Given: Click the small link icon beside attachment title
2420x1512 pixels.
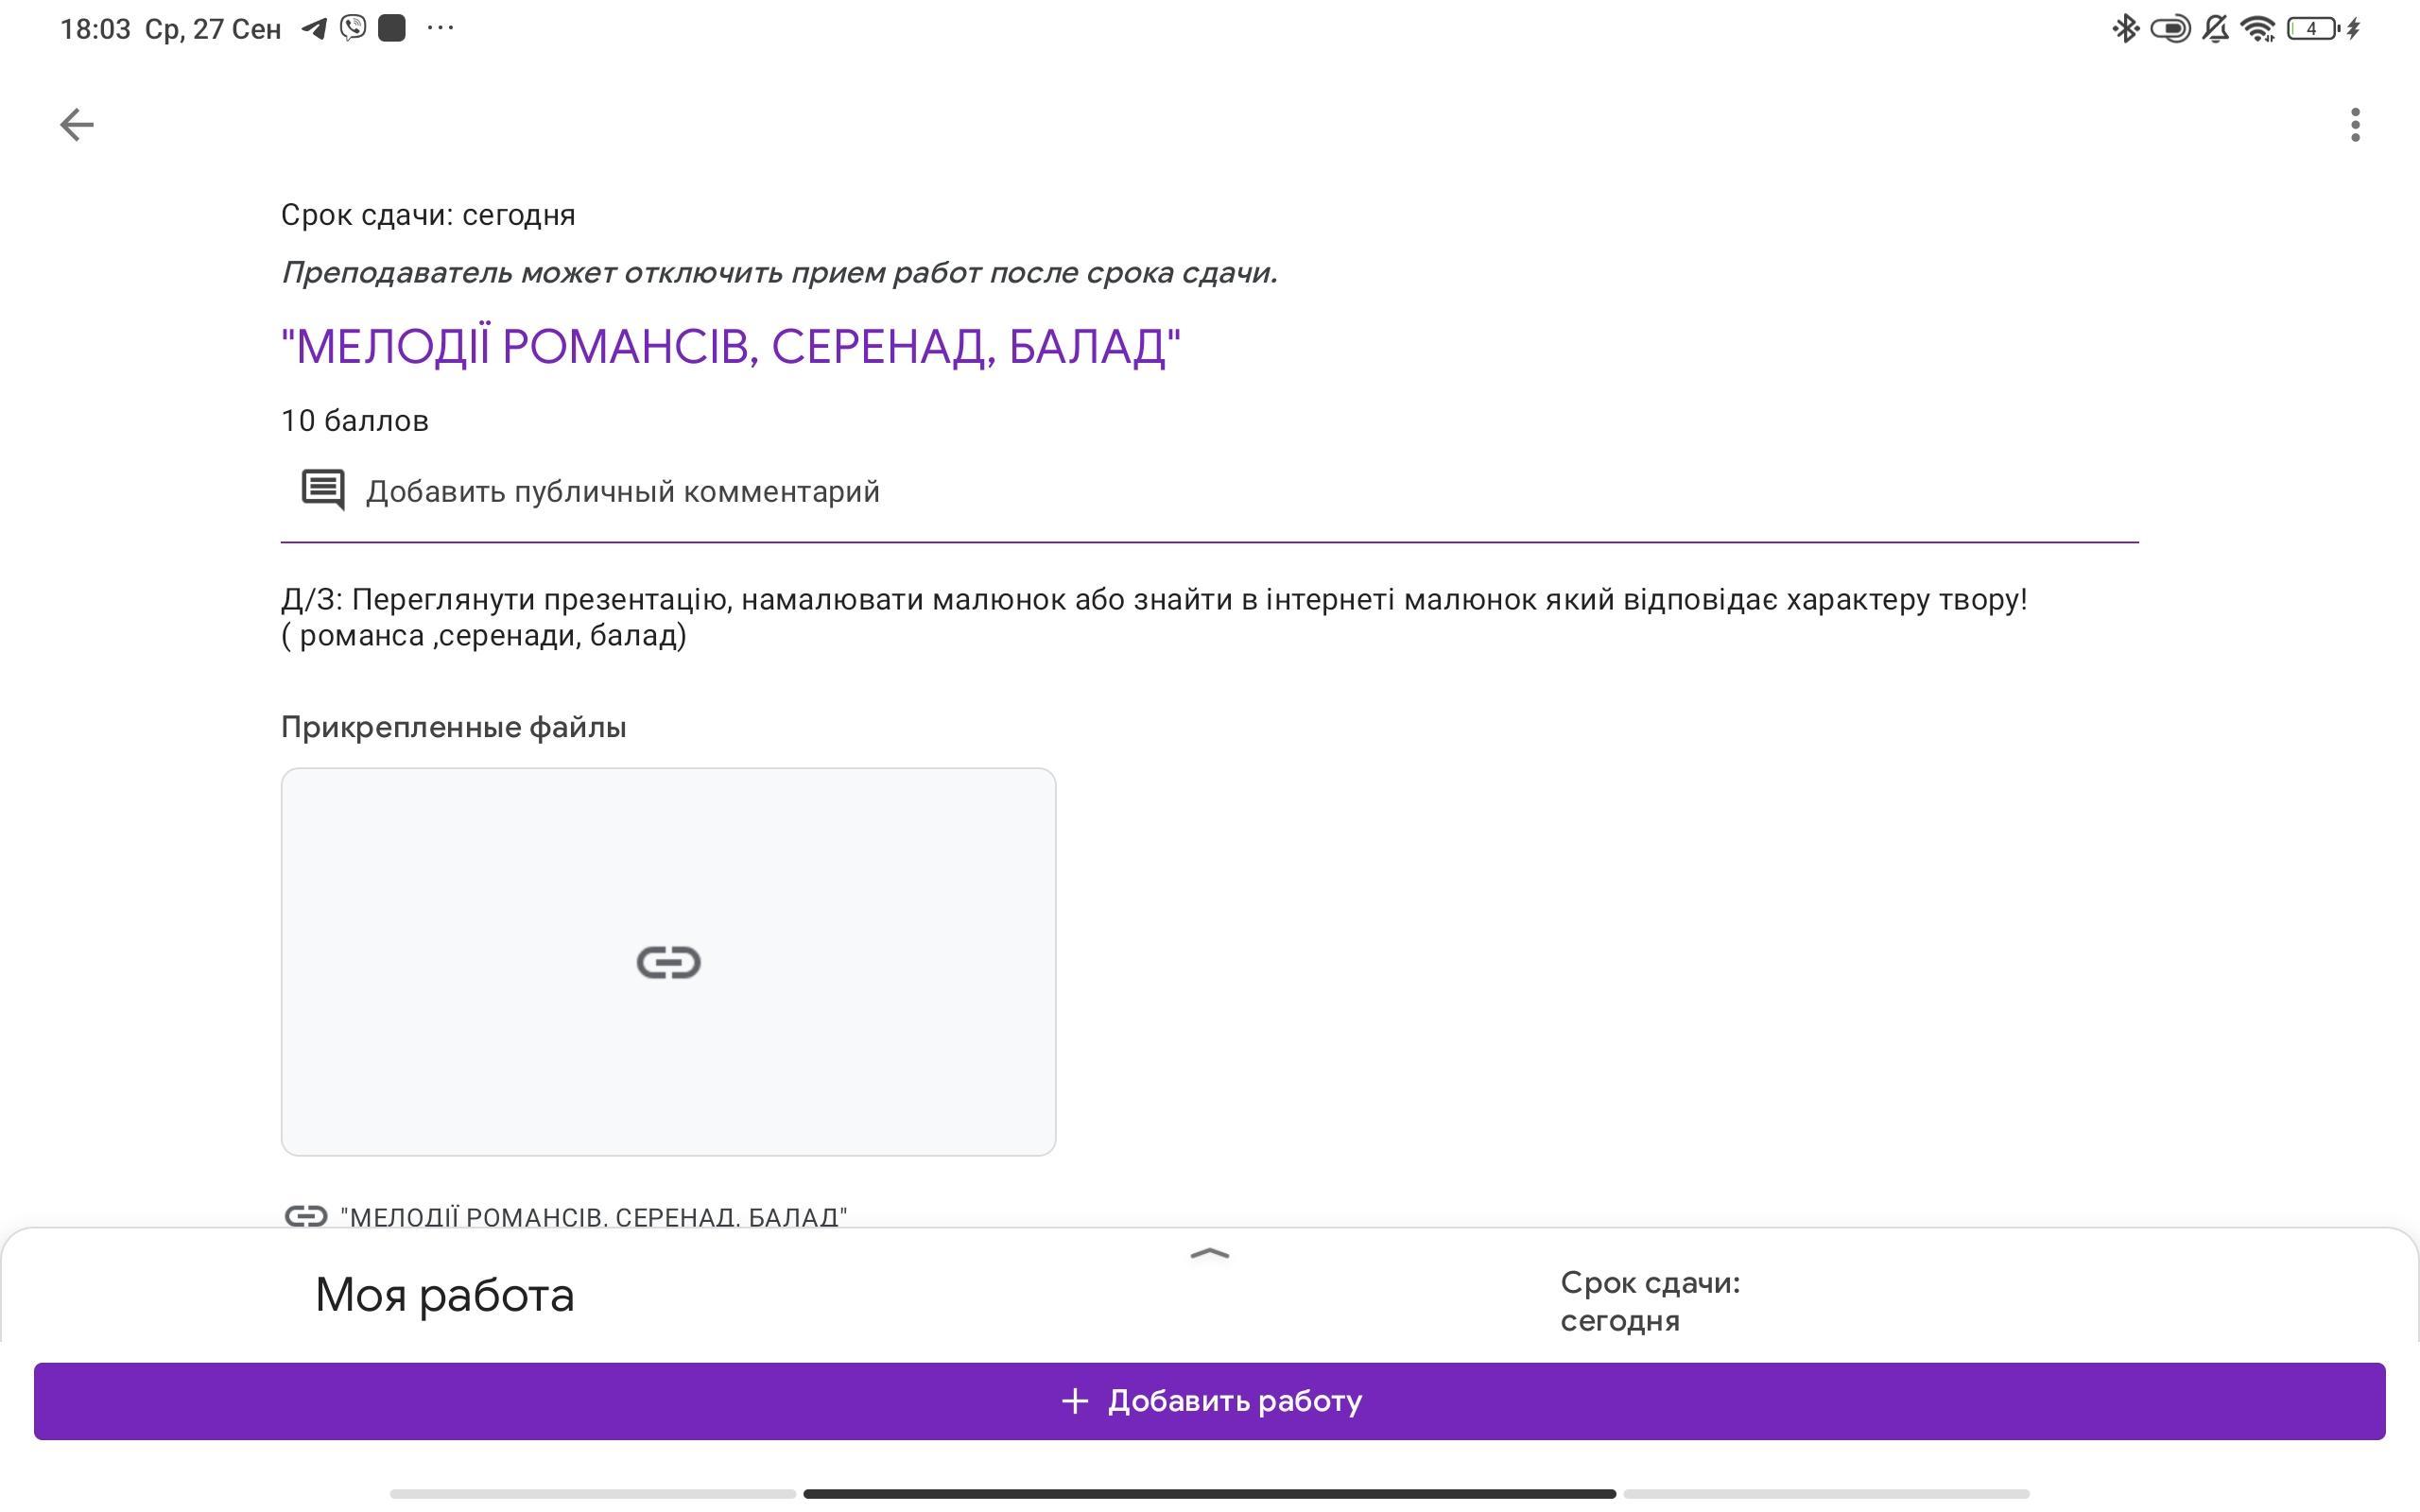Looking at the screenshot, I should coord(305,1216).
